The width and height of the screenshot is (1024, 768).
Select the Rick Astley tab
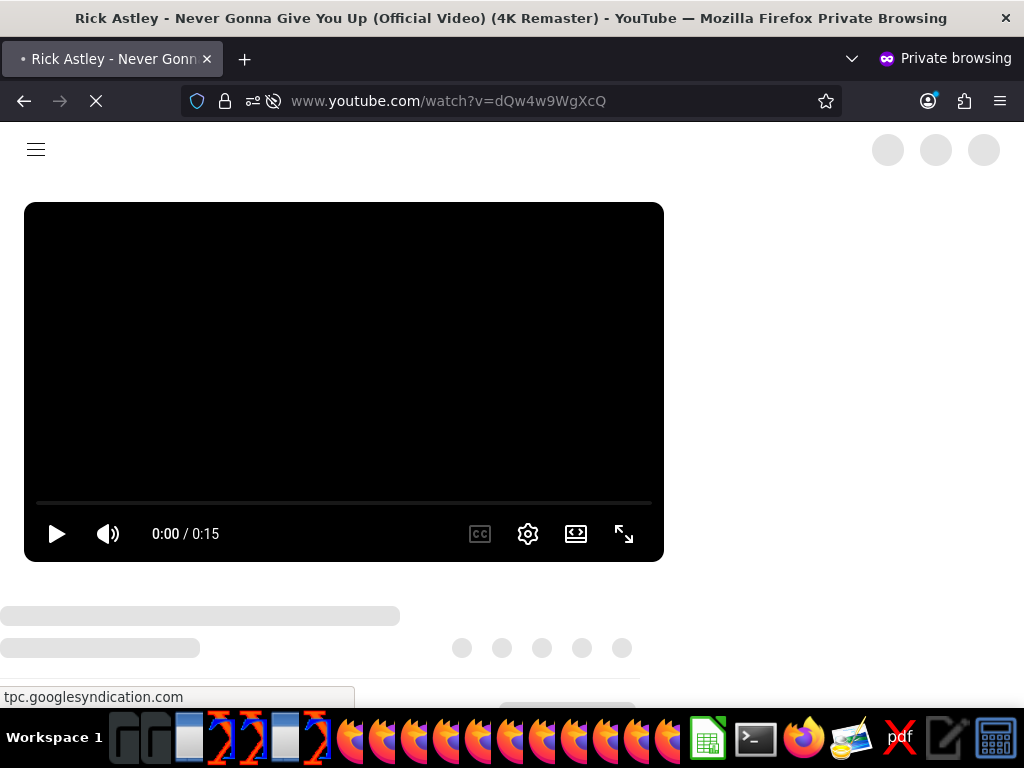tap(112, 59)
